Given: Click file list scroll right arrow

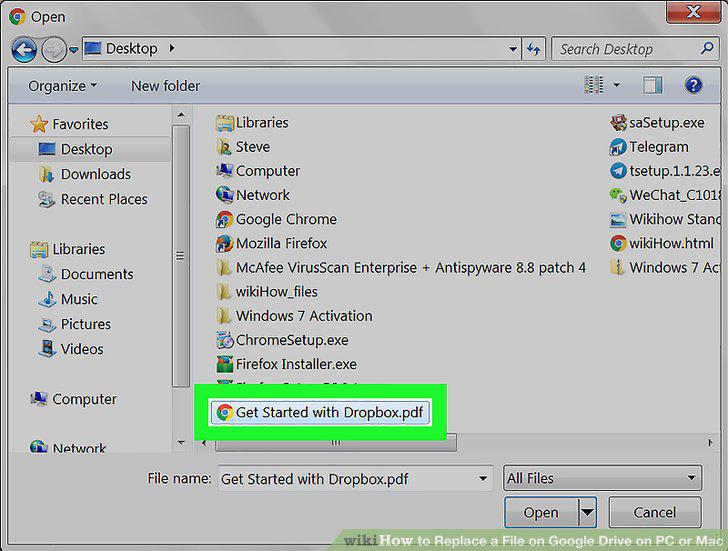Looking at the screenshot, I should pos(710,443).
